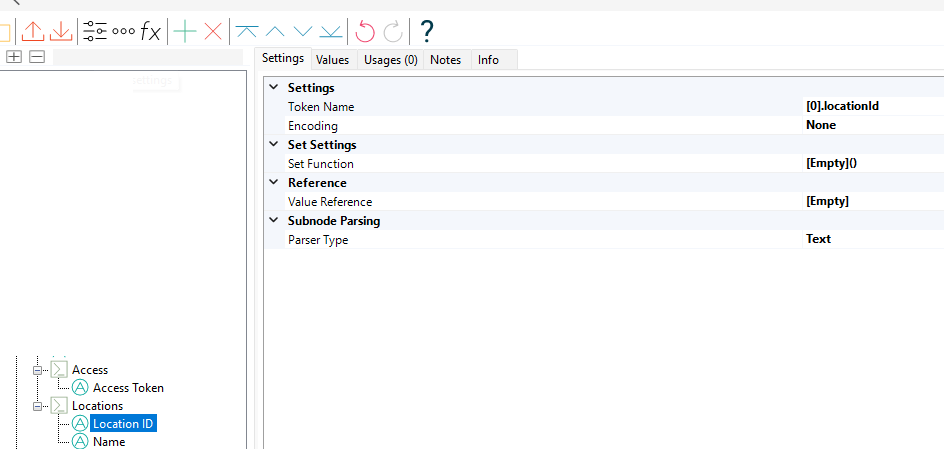
Task: Collapse the Subnode Parsing section
Action: pyautogui.click(x=274, y=221)
